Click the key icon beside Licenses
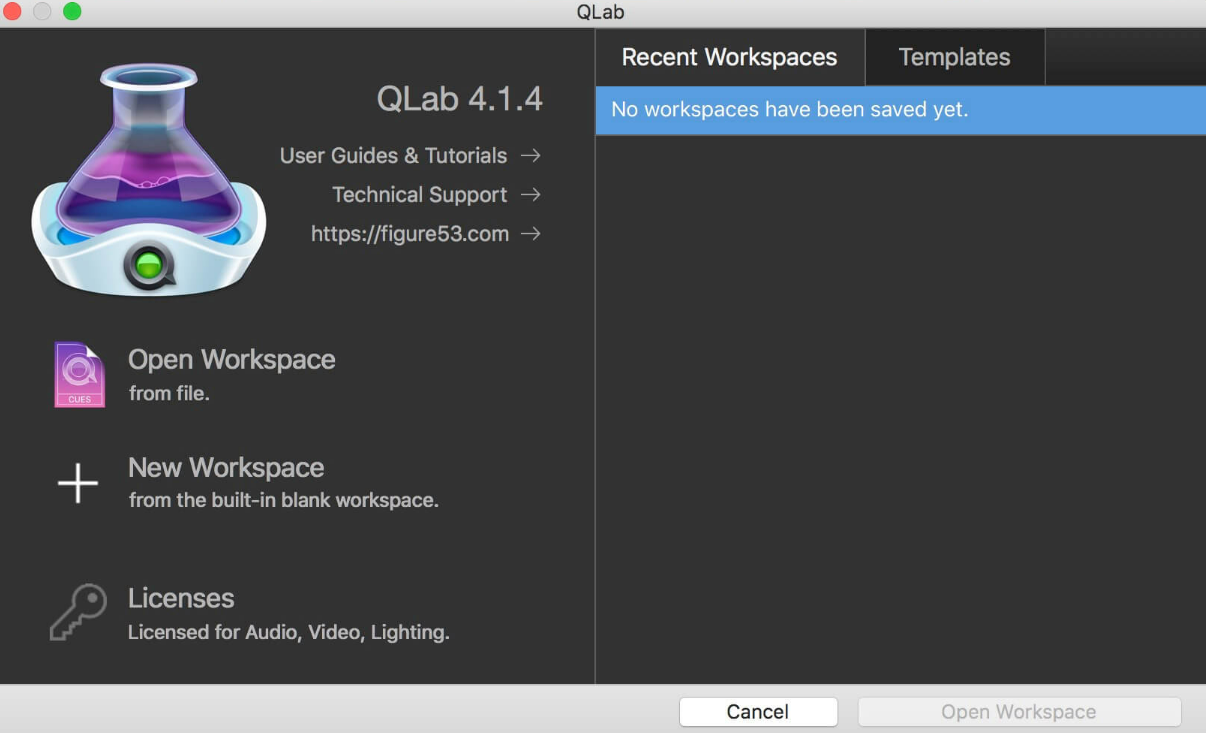 [78, 613]
